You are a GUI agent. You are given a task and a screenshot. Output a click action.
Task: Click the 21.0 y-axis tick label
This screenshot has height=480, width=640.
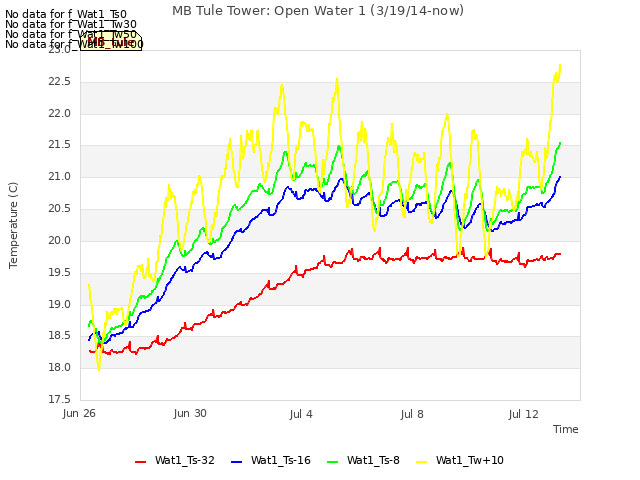coord(59,177)
